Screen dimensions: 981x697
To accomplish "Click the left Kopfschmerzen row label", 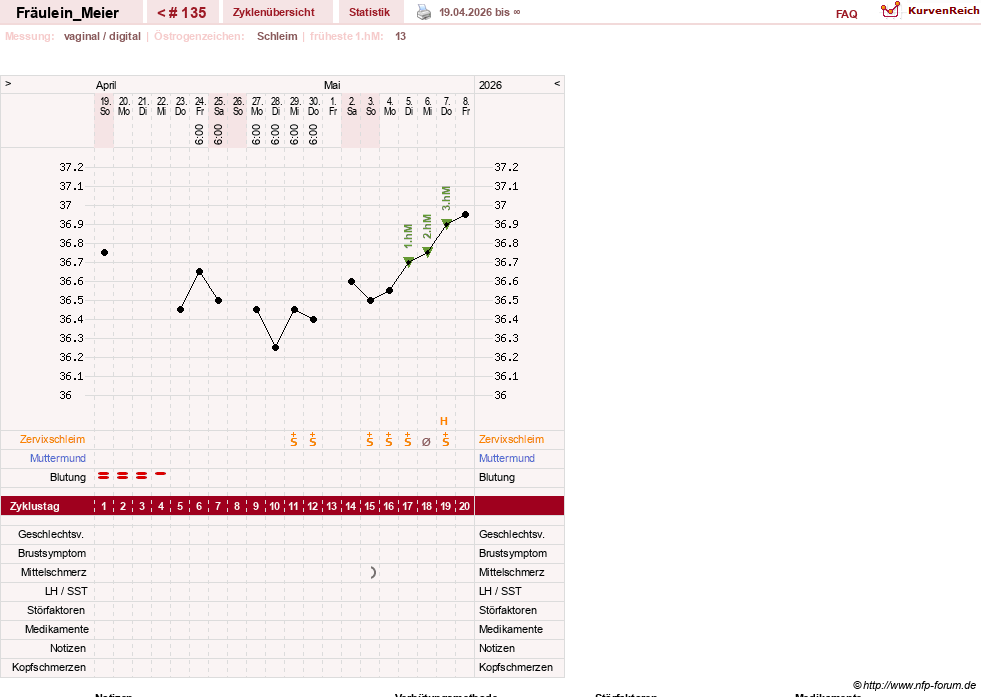I will tap(49, 667).
